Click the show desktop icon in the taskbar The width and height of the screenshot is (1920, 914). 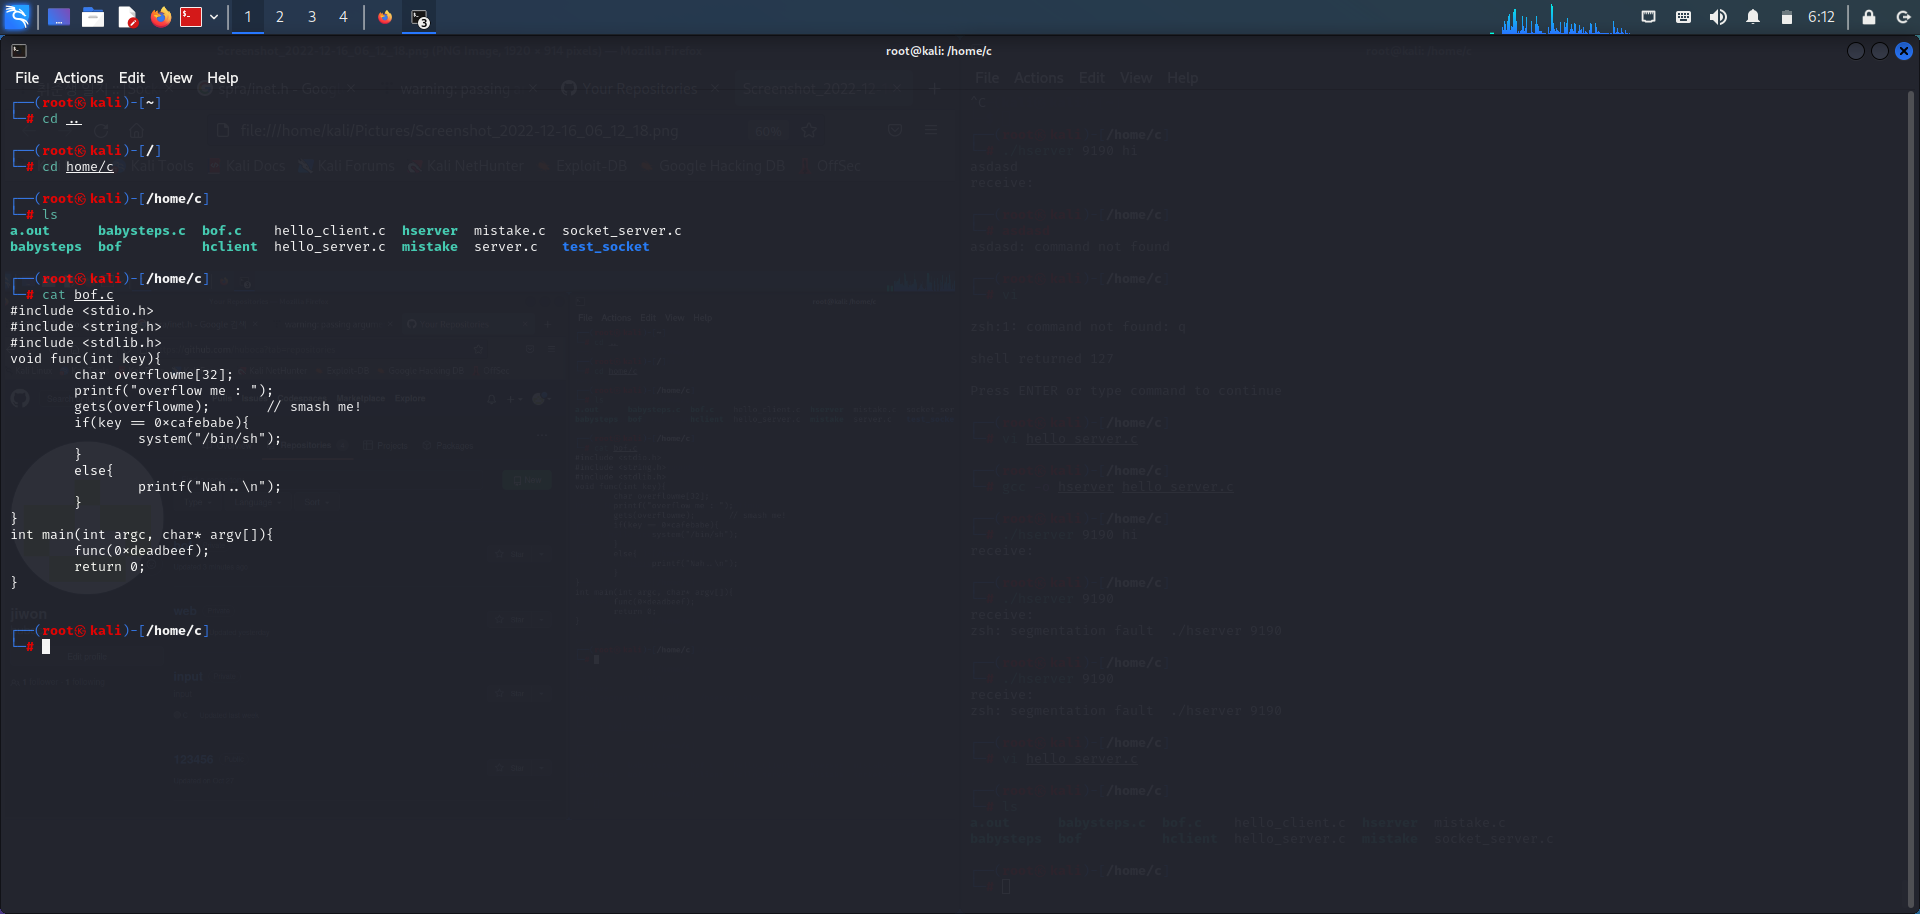[x=59, y=17]
